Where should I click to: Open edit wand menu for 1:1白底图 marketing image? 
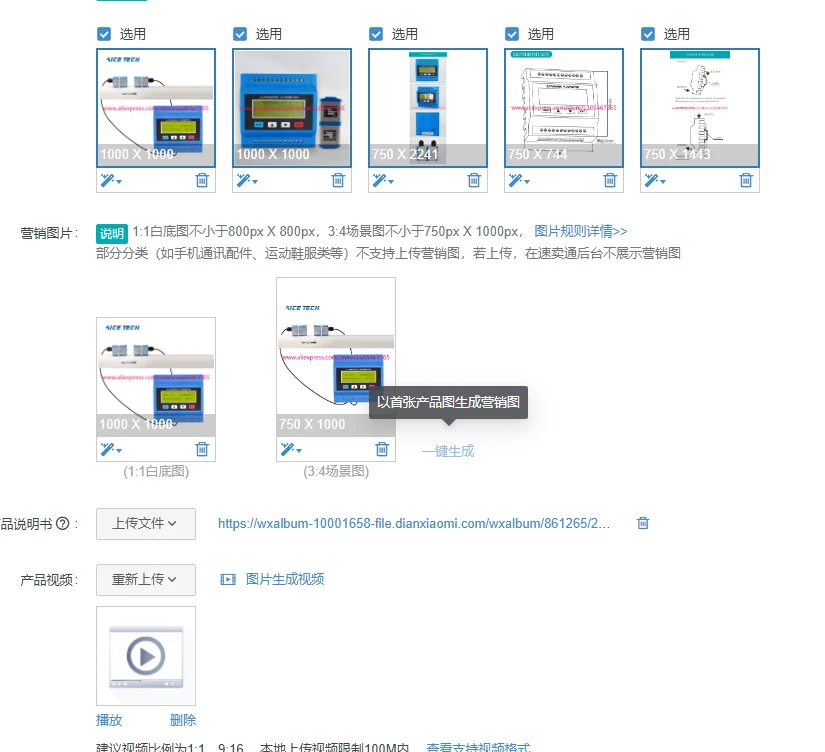[111, 449]
